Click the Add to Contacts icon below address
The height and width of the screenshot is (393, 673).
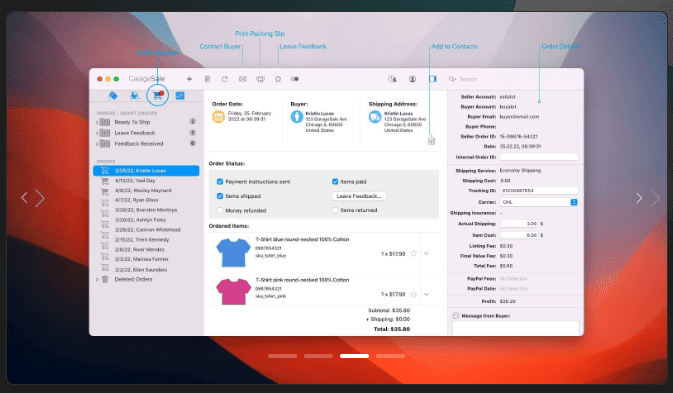click(431, 141)
